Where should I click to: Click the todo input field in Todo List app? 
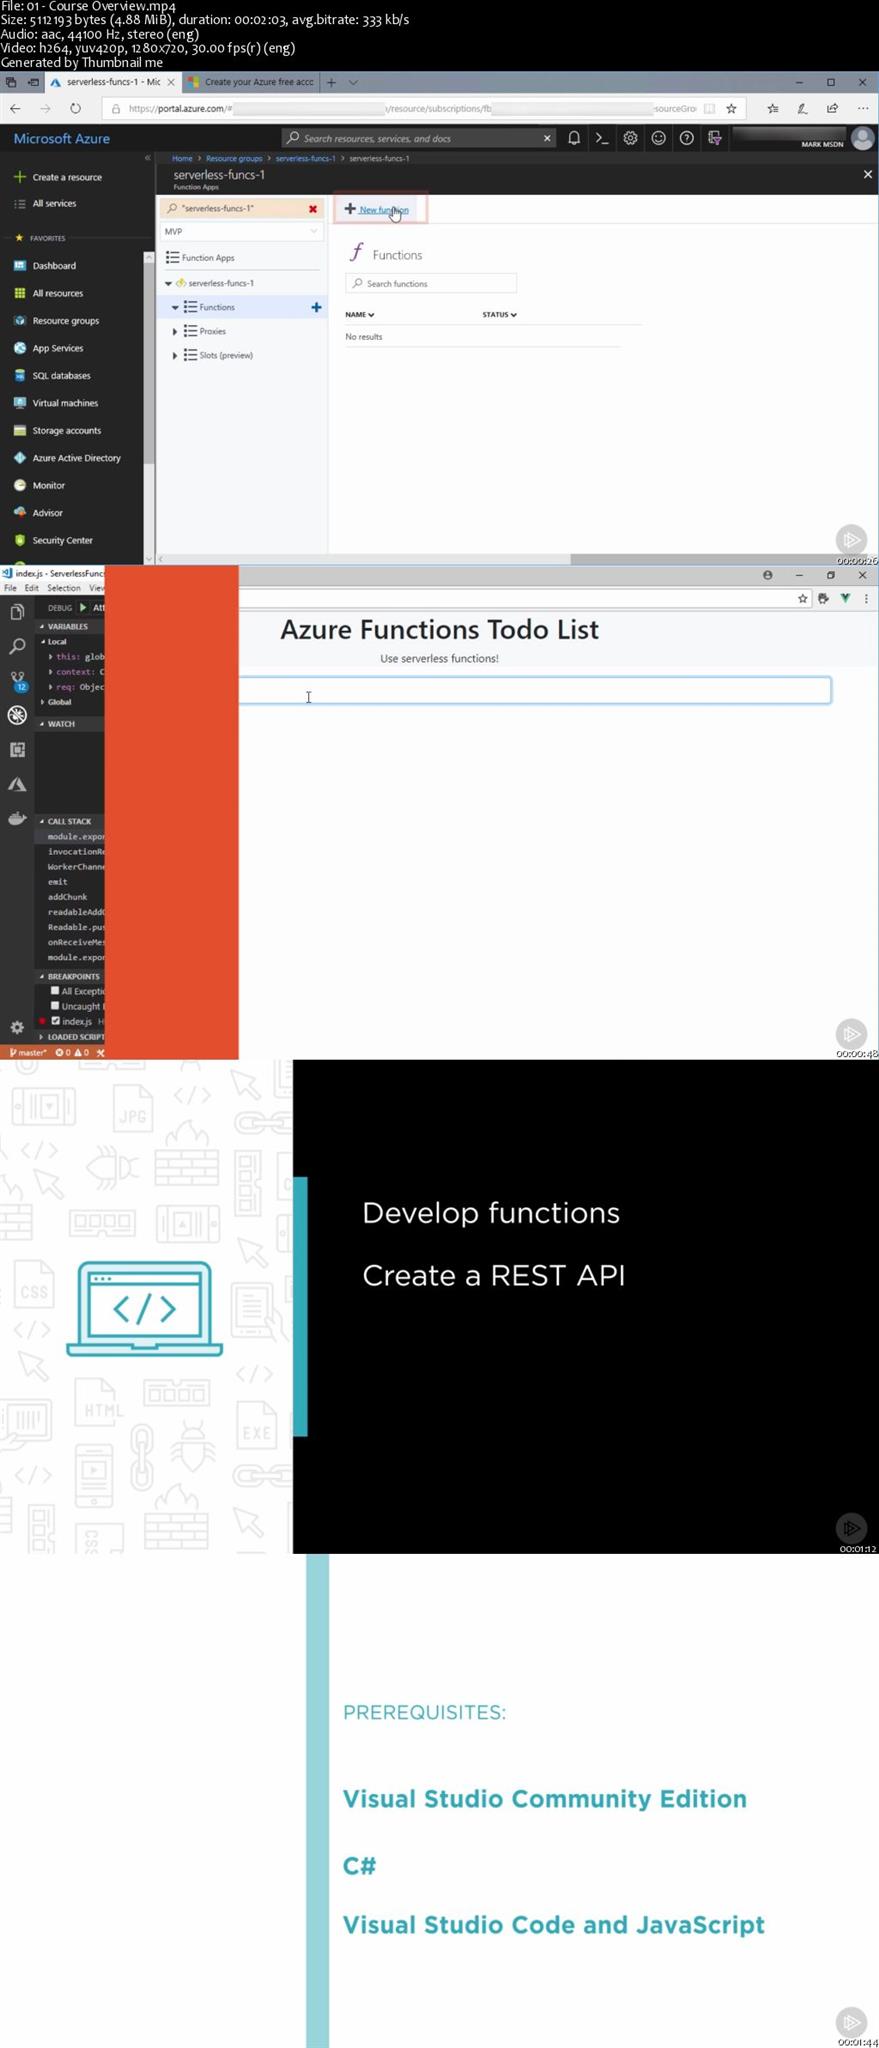point(535,690)
